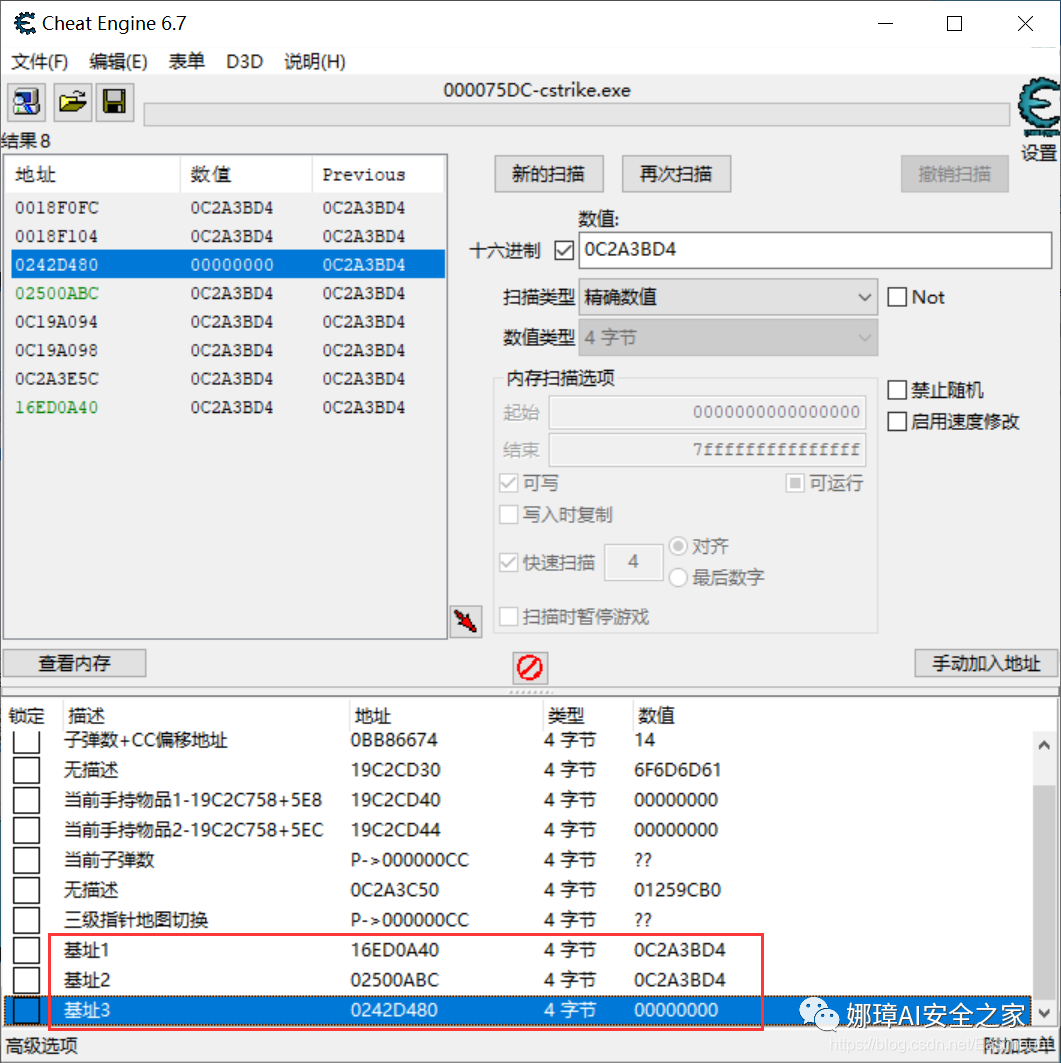
Task: Click the Cheat Engine title bar icon
Action: coord(25,23)
